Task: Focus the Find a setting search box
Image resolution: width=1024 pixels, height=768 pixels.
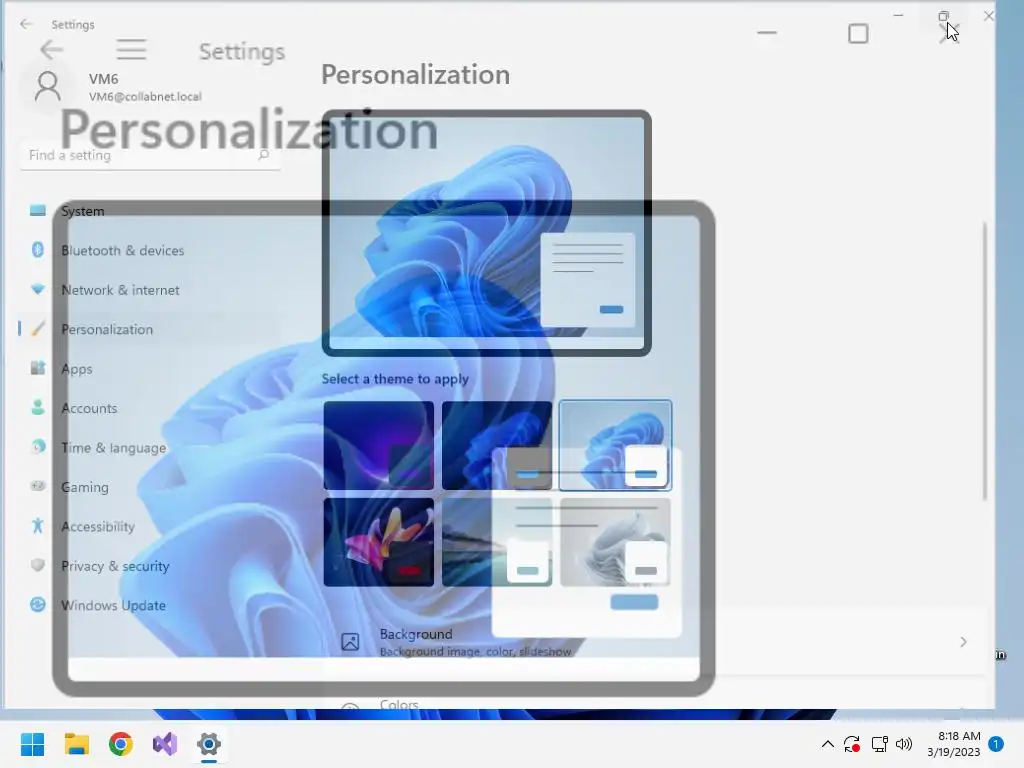Action: (x=150, y=155)
